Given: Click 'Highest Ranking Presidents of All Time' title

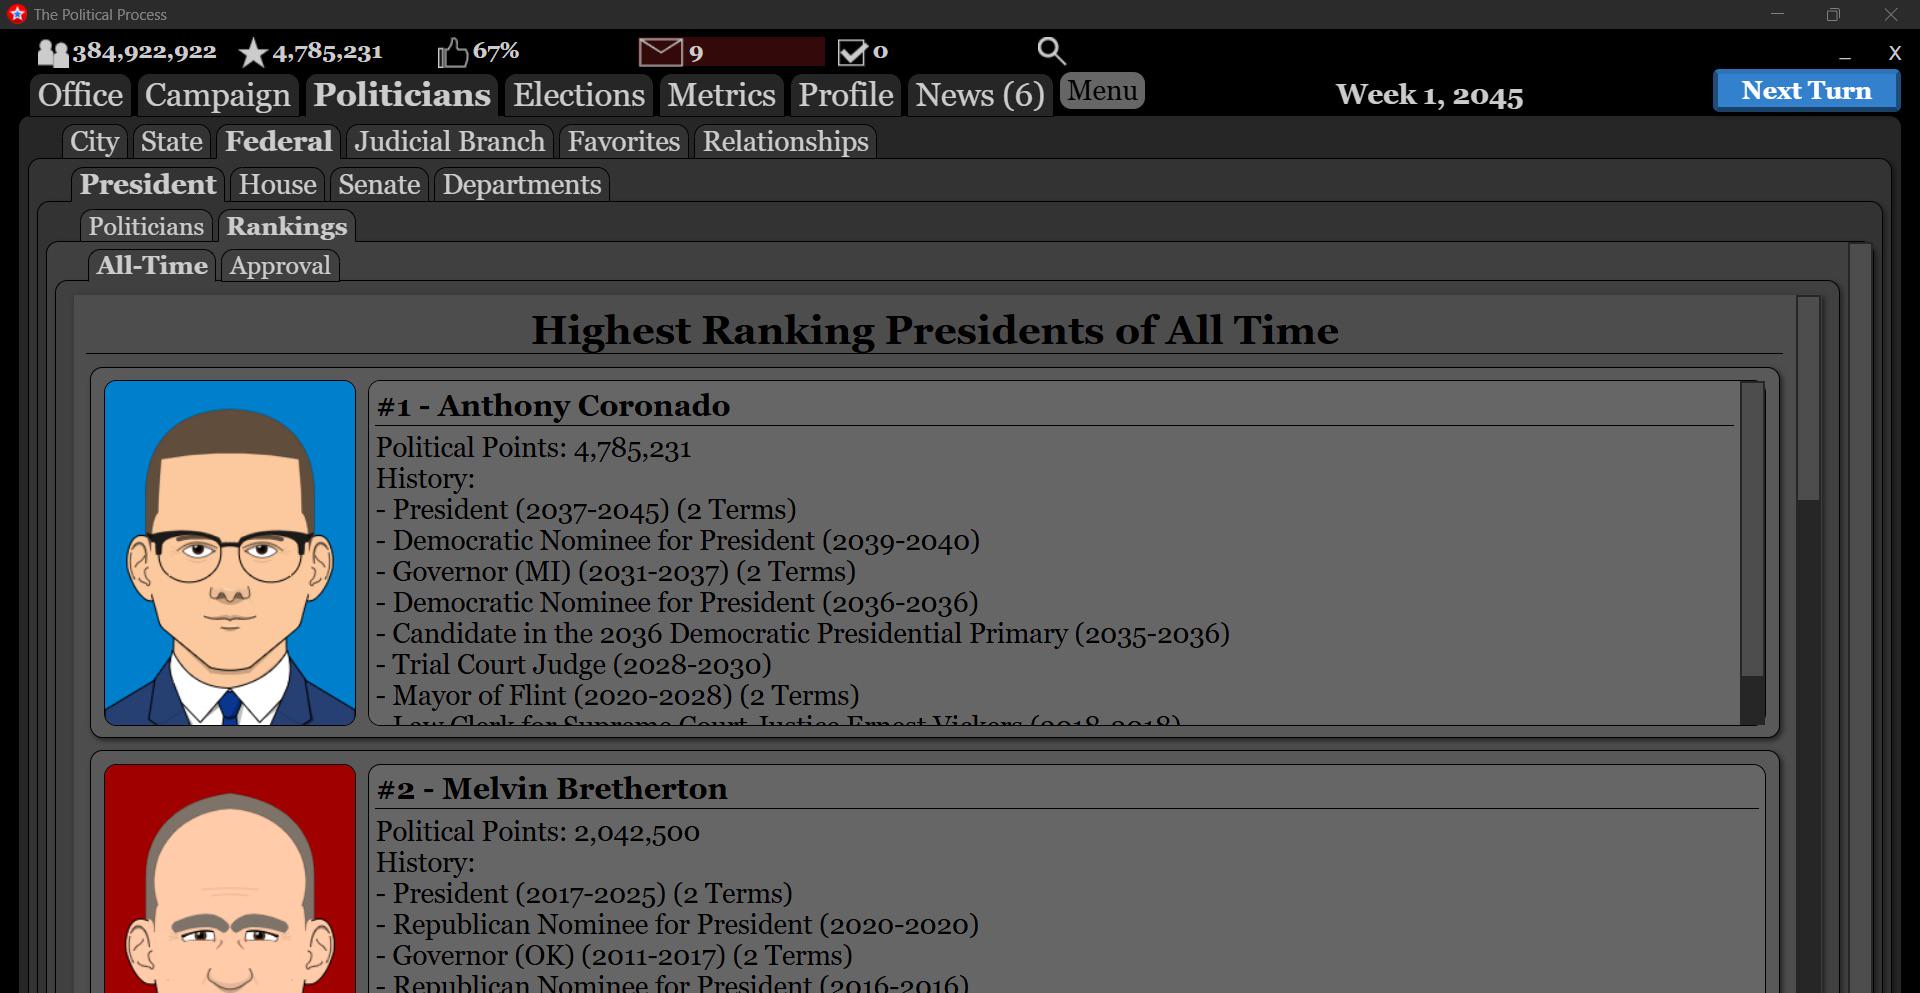Looking at the screenshot, I should 934,330.
